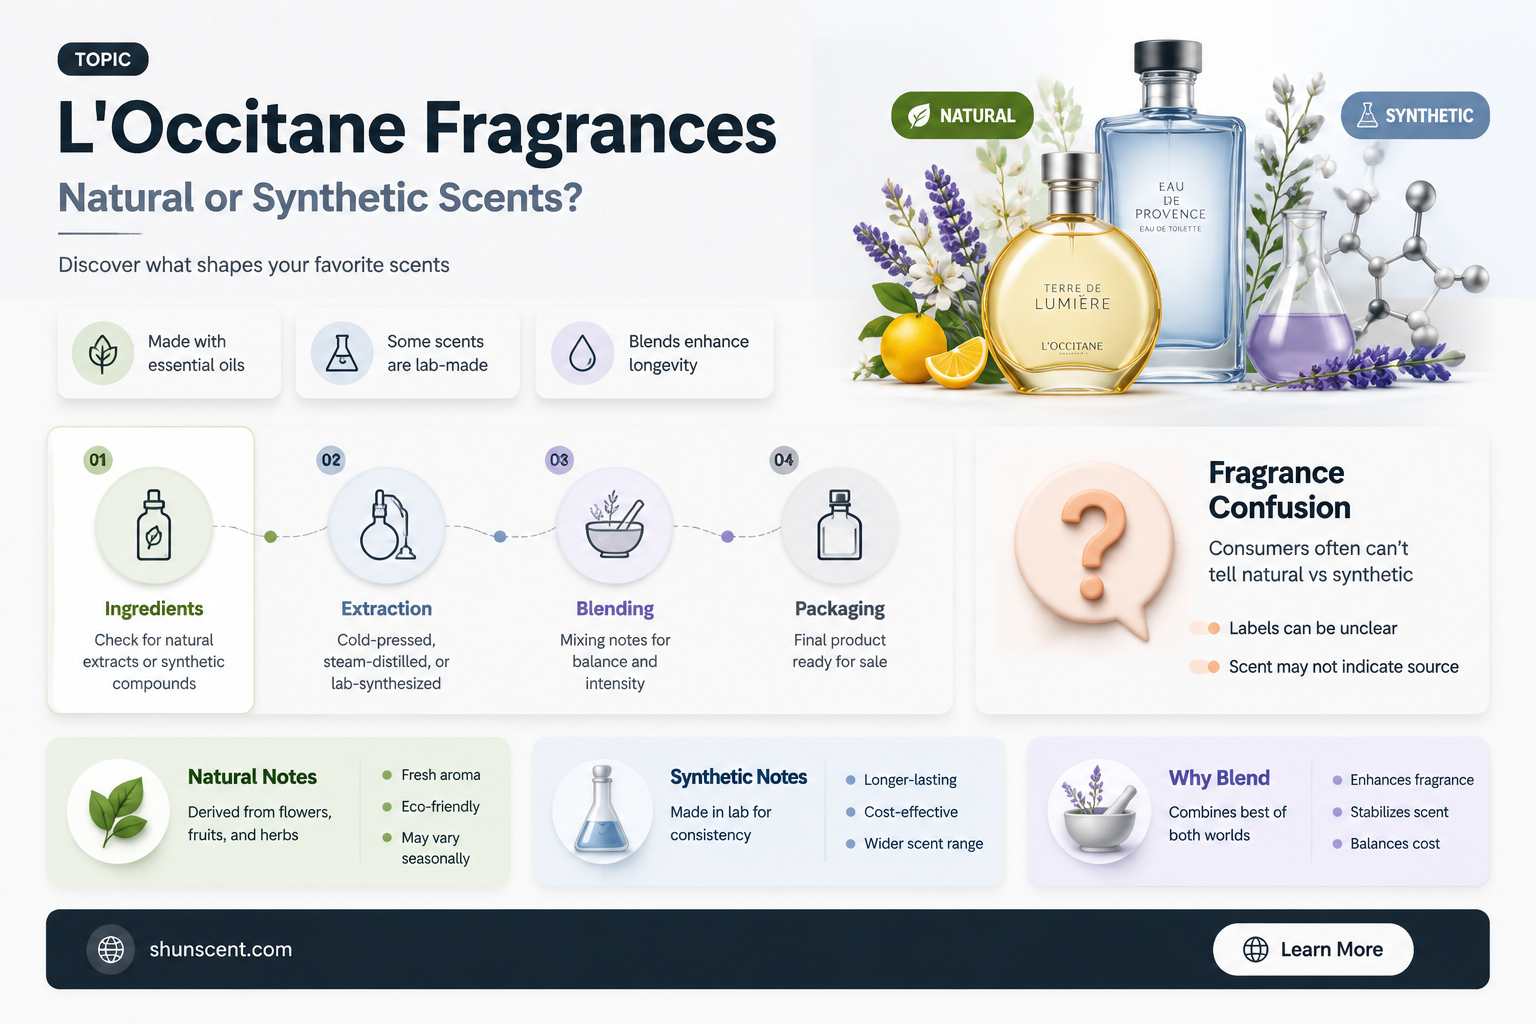
Task: Click 'Combines best of both worlds' text
Action: tap(1227, 823)
